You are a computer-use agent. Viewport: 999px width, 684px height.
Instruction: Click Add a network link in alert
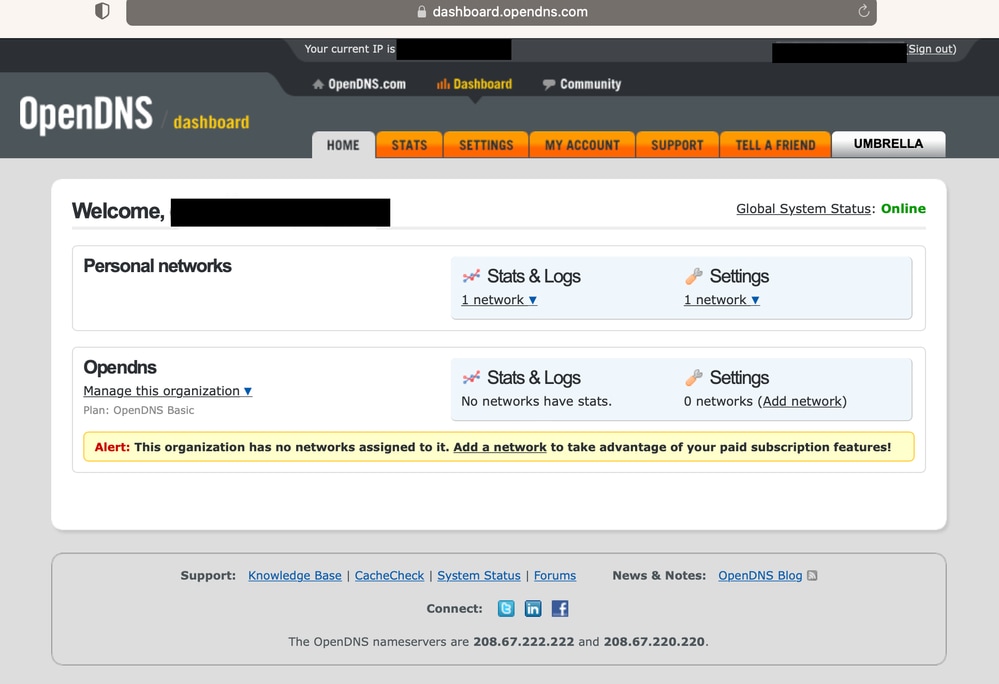click(500, 447)
